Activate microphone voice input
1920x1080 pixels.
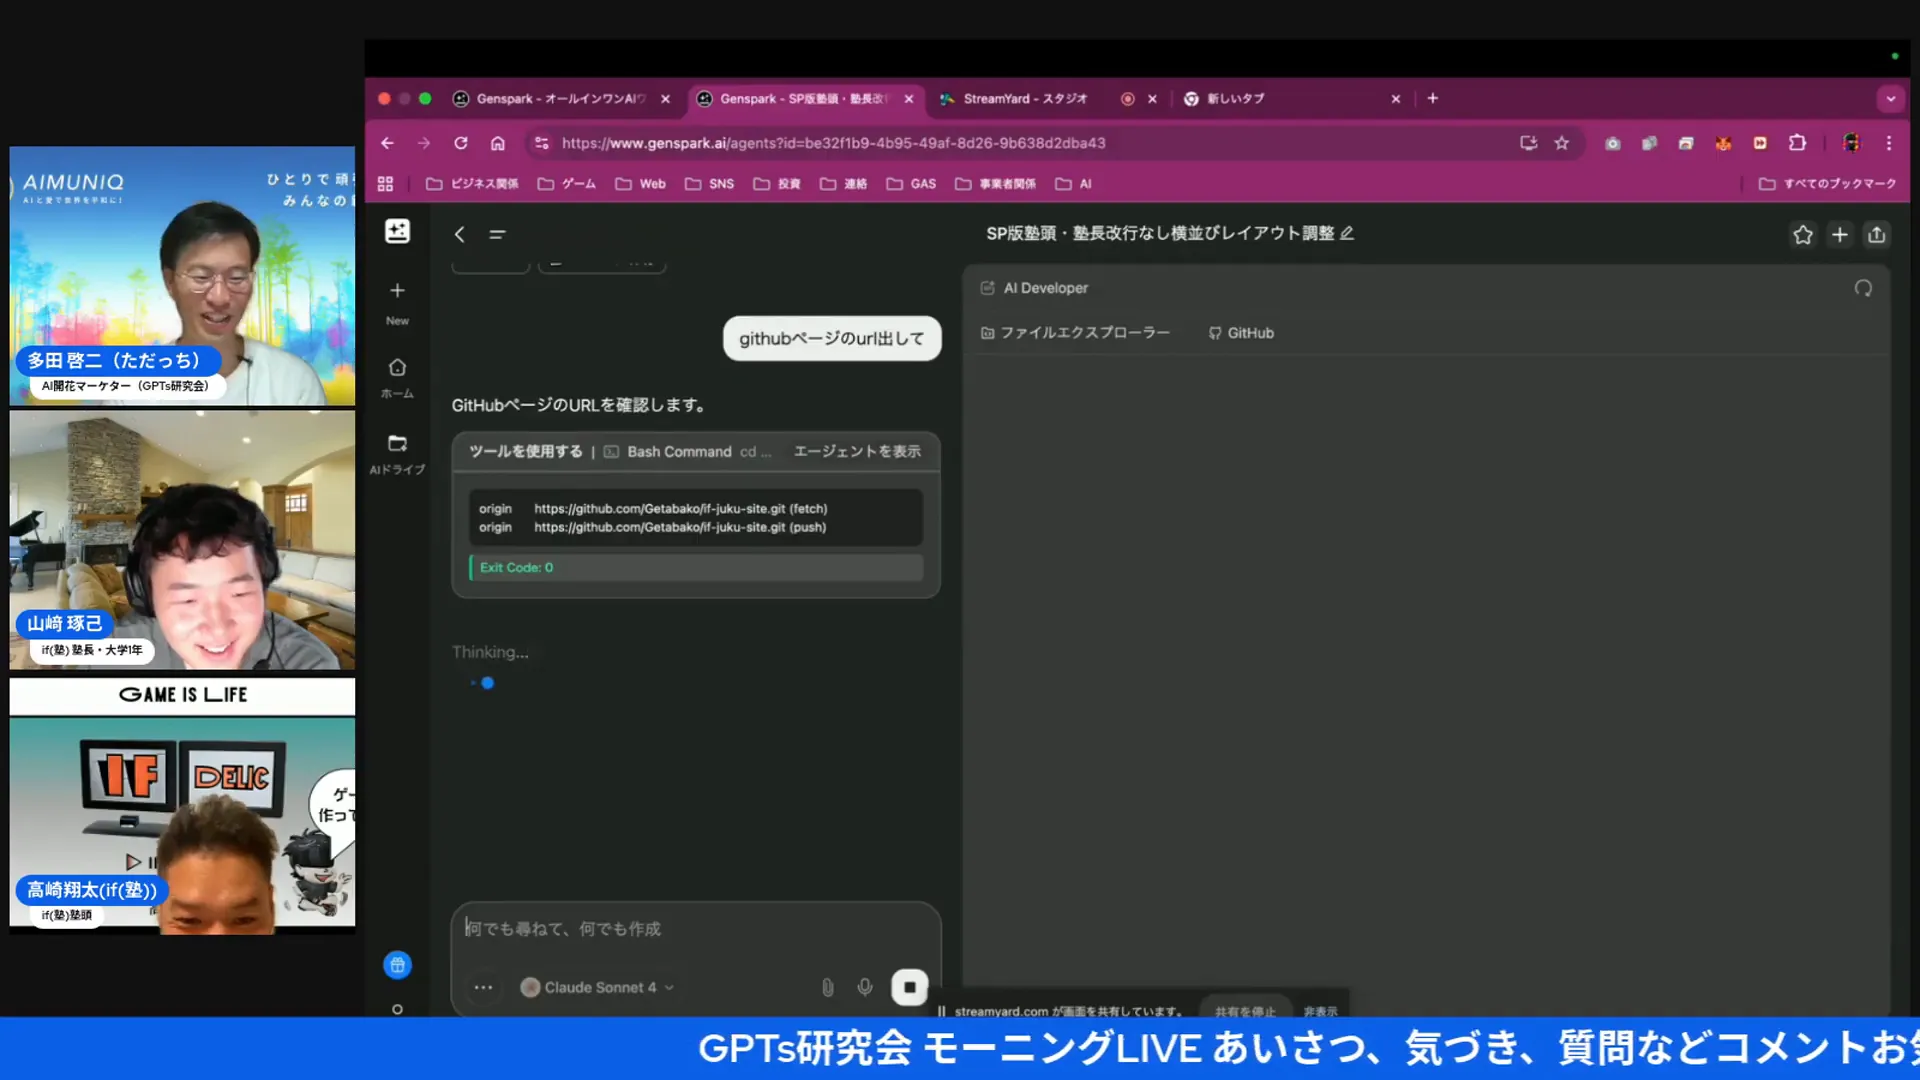(865, 987)
